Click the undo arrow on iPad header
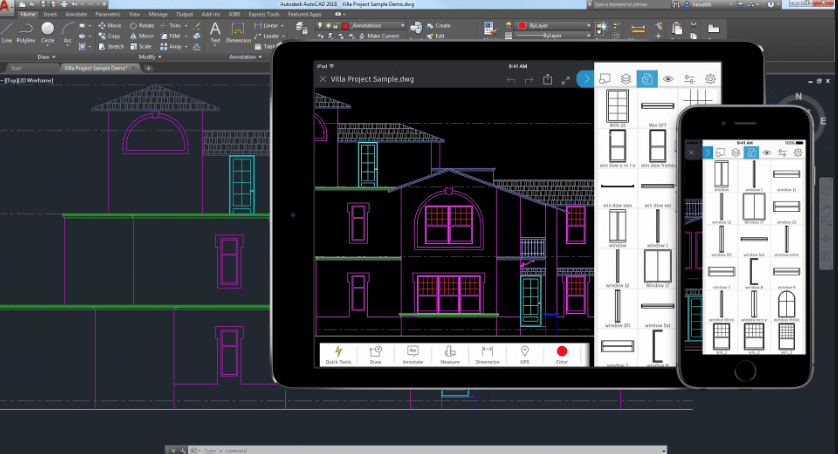This screenshot has width=838, height=454. pos(511,80)
